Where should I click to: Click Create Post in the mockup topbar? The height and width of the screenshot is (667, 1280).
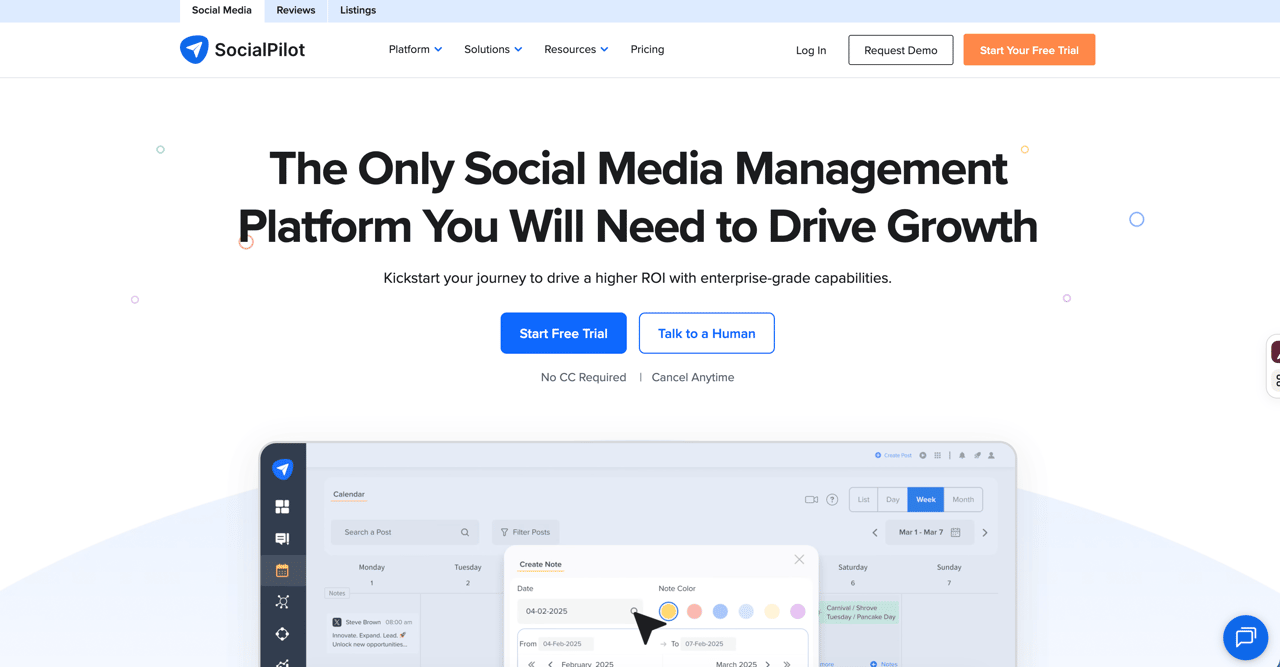pyautogui.click(x=893, y=455)
